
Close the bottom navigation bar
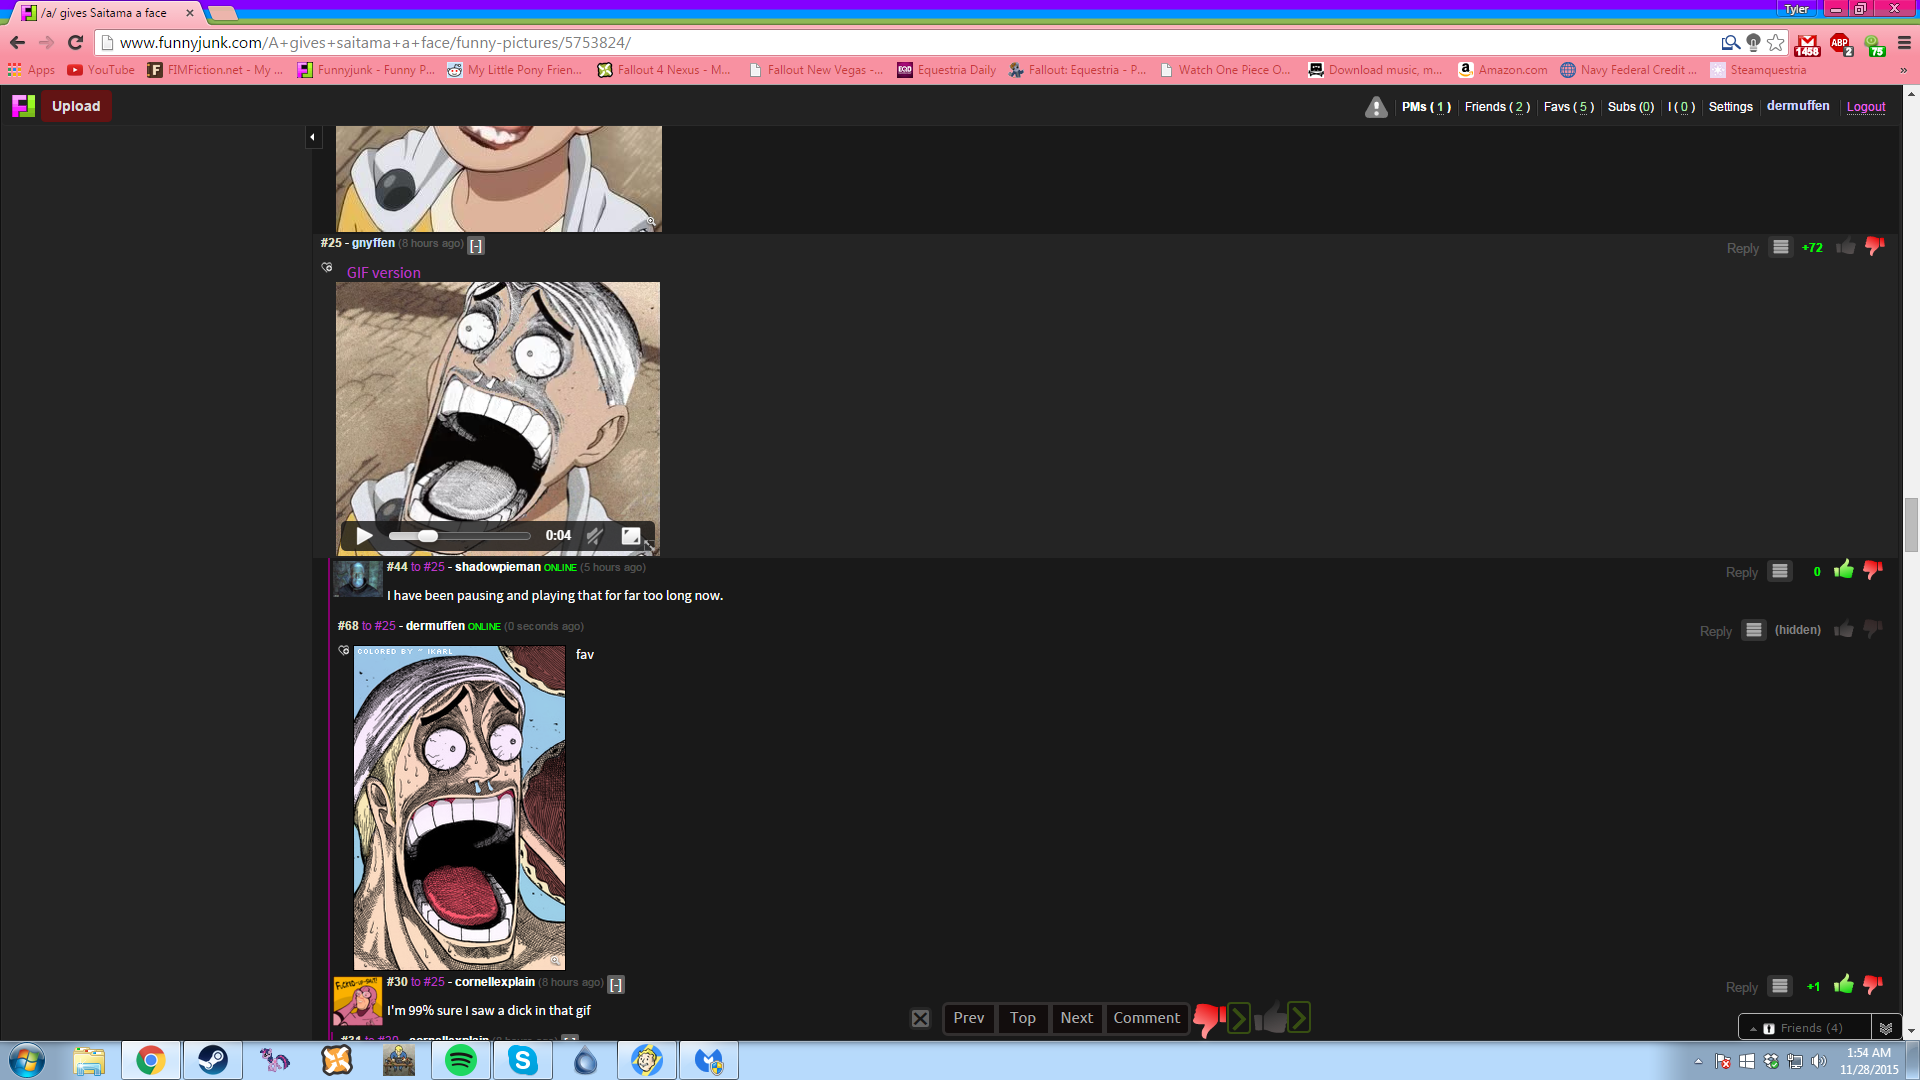click(920, 1018)
